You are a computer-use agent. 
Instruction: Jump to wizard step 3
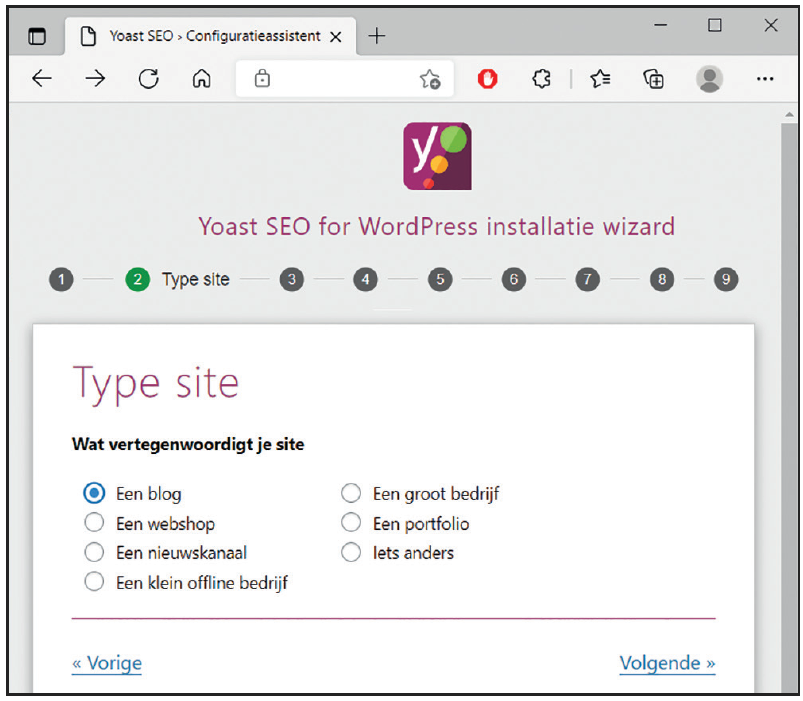[291, 279]
